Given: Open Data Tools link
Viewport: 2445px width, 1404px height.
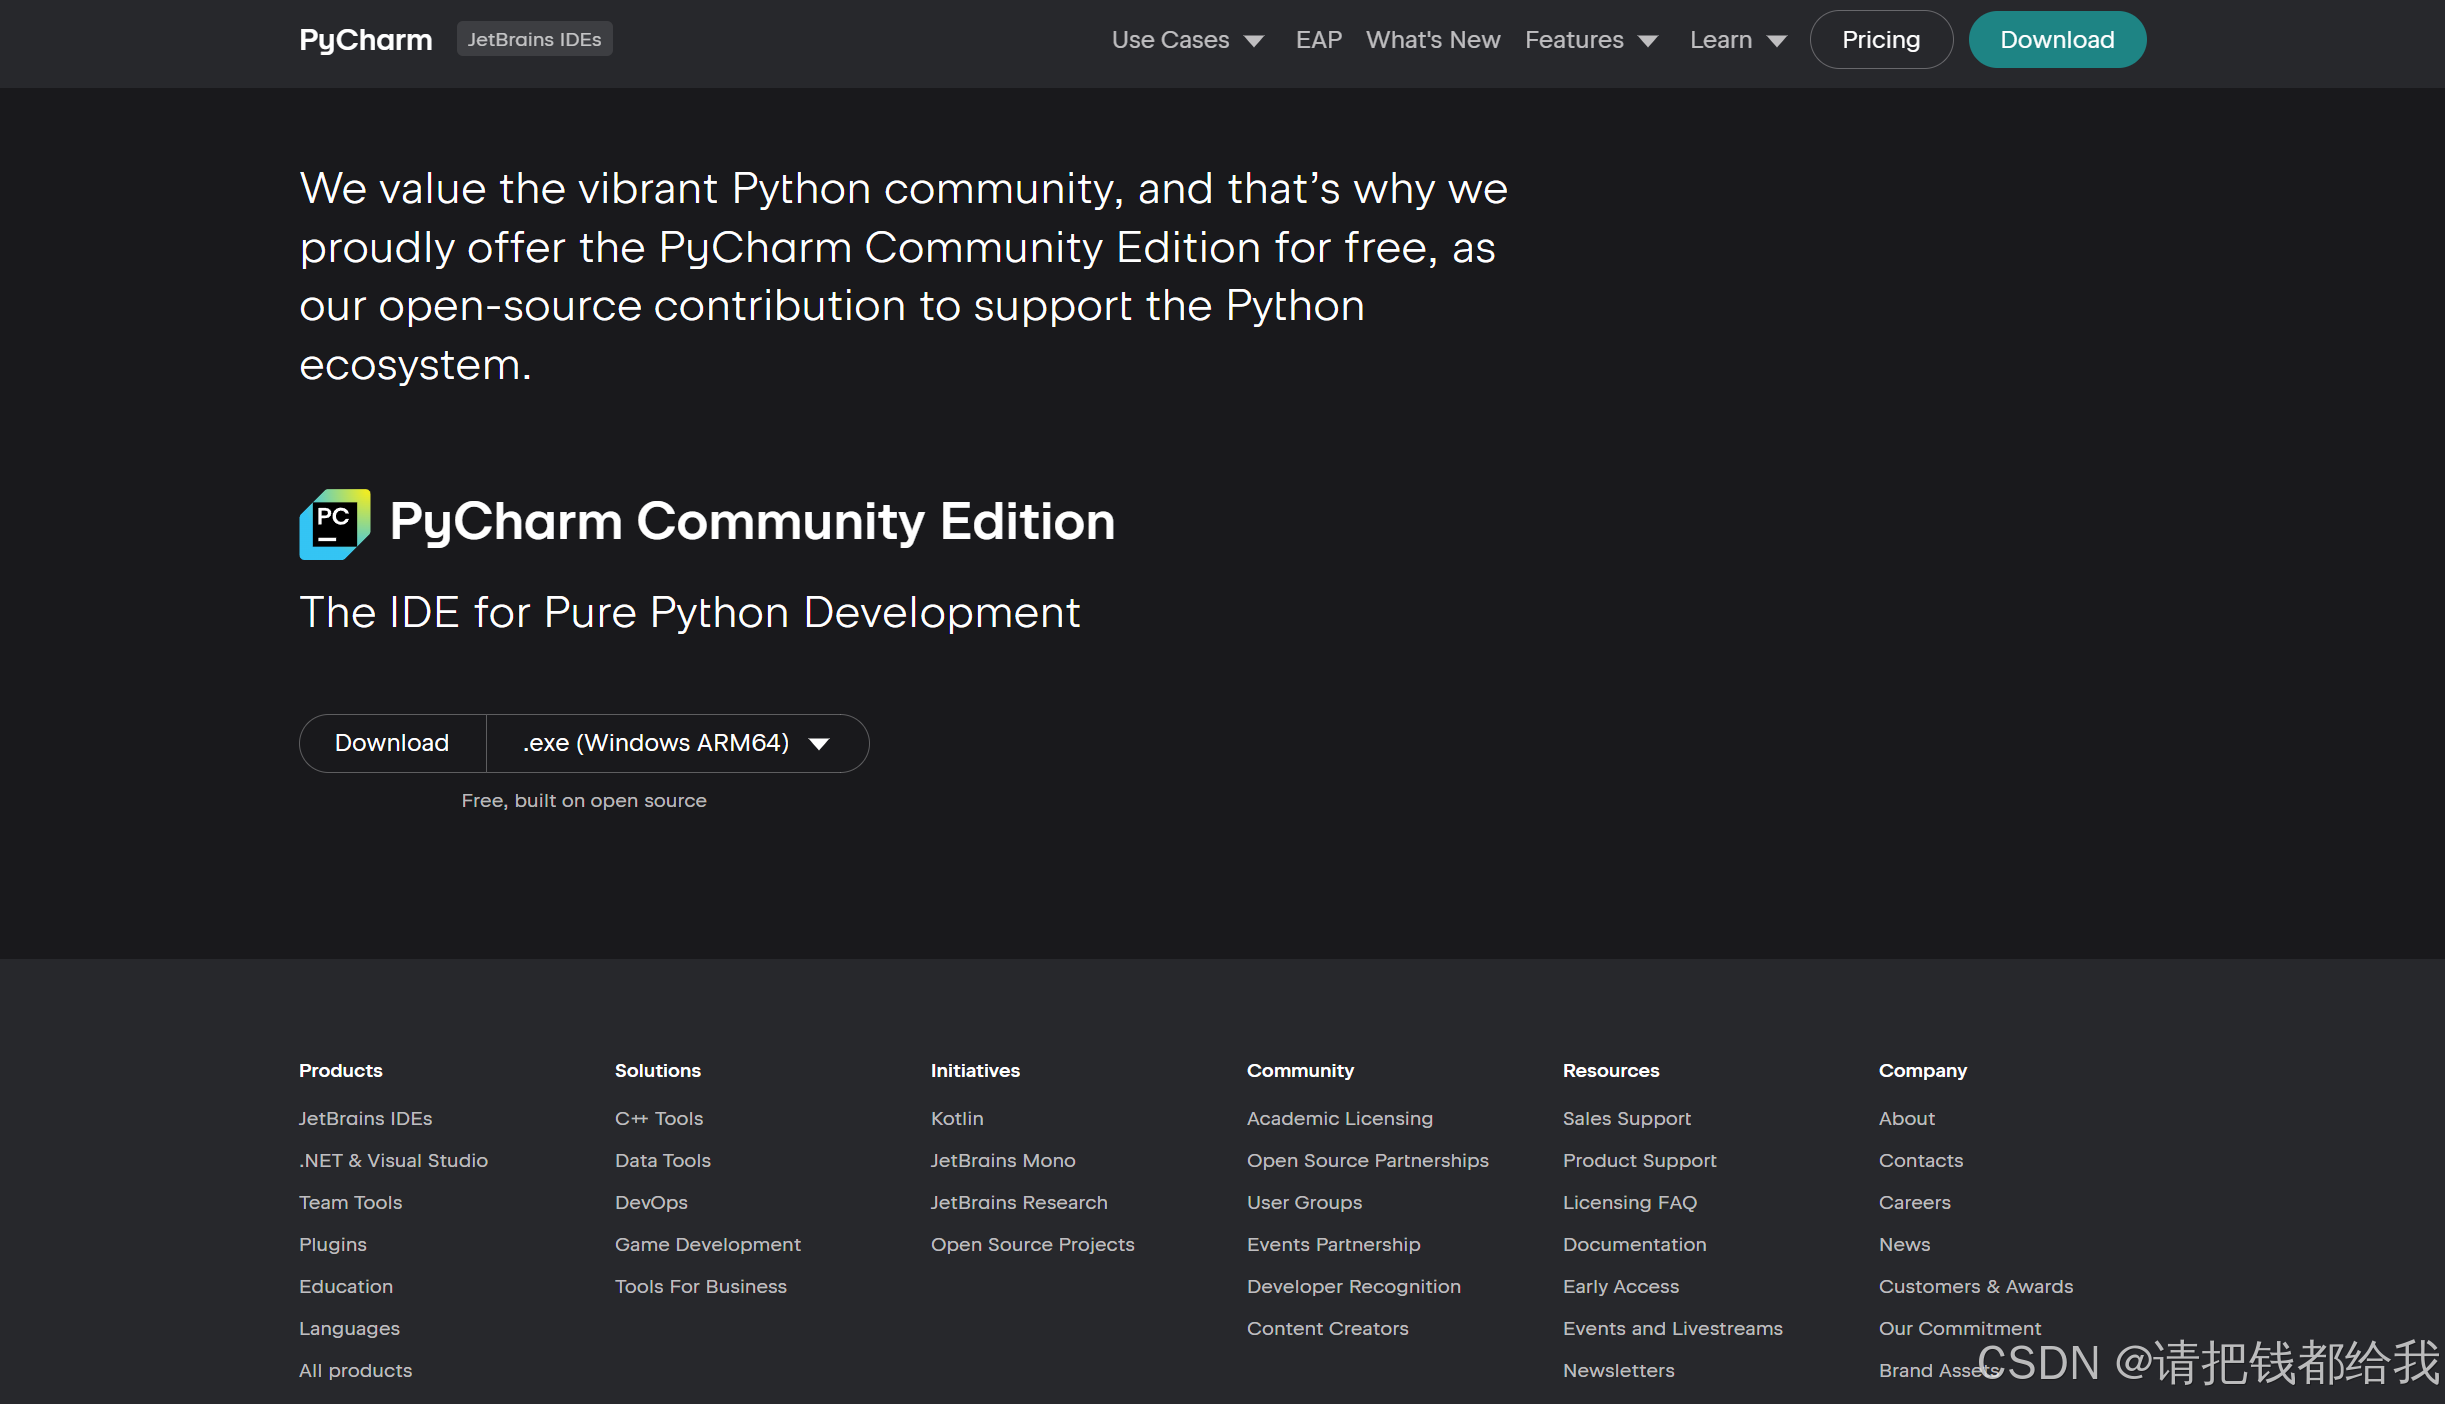Looking at the screenshot, I should 662,1160.
